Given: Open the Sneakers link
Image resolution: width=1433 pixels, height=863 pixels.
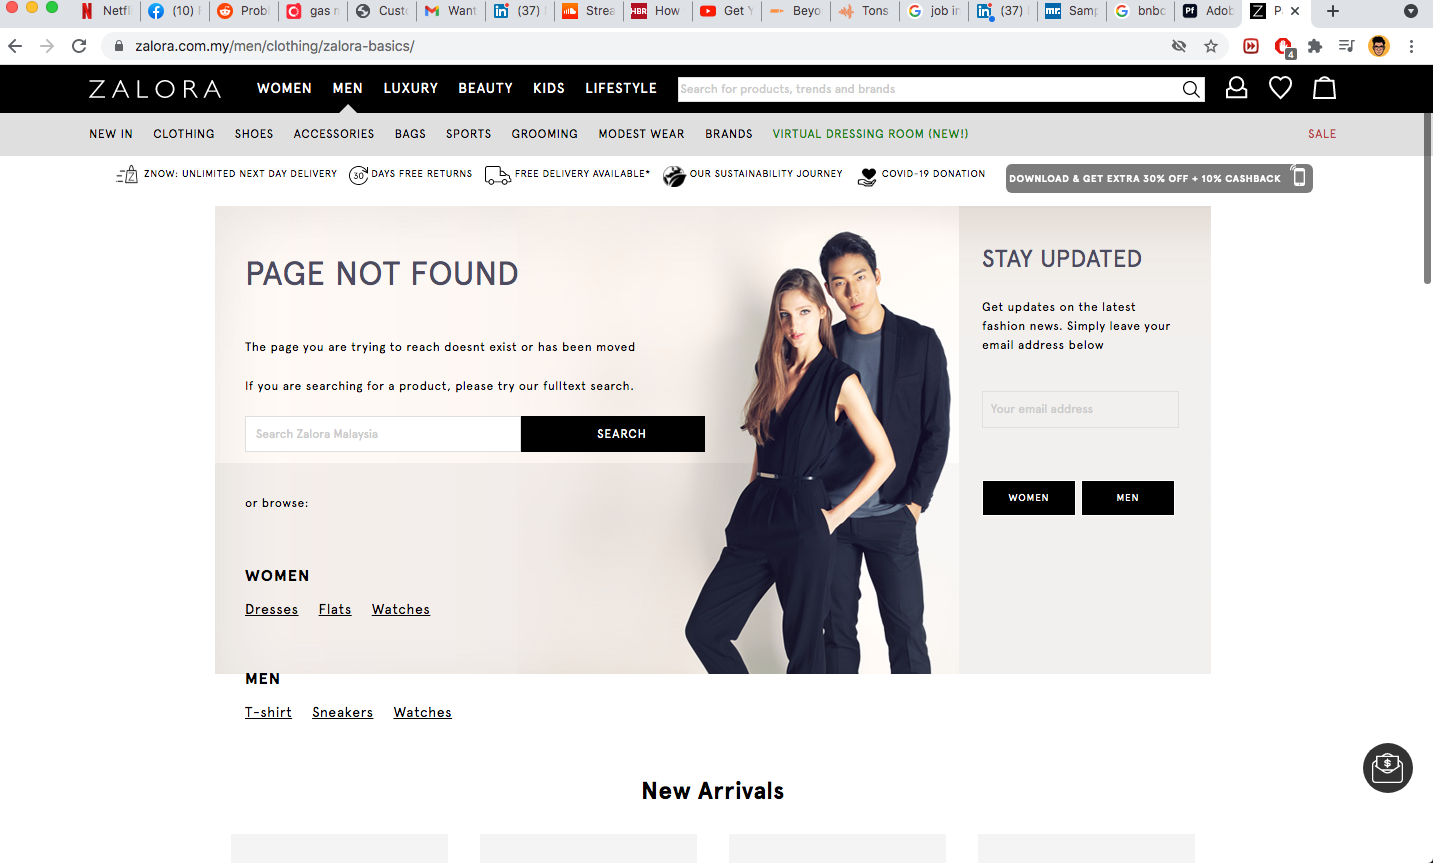Looking at the screenshot, I should click(342, 713).
